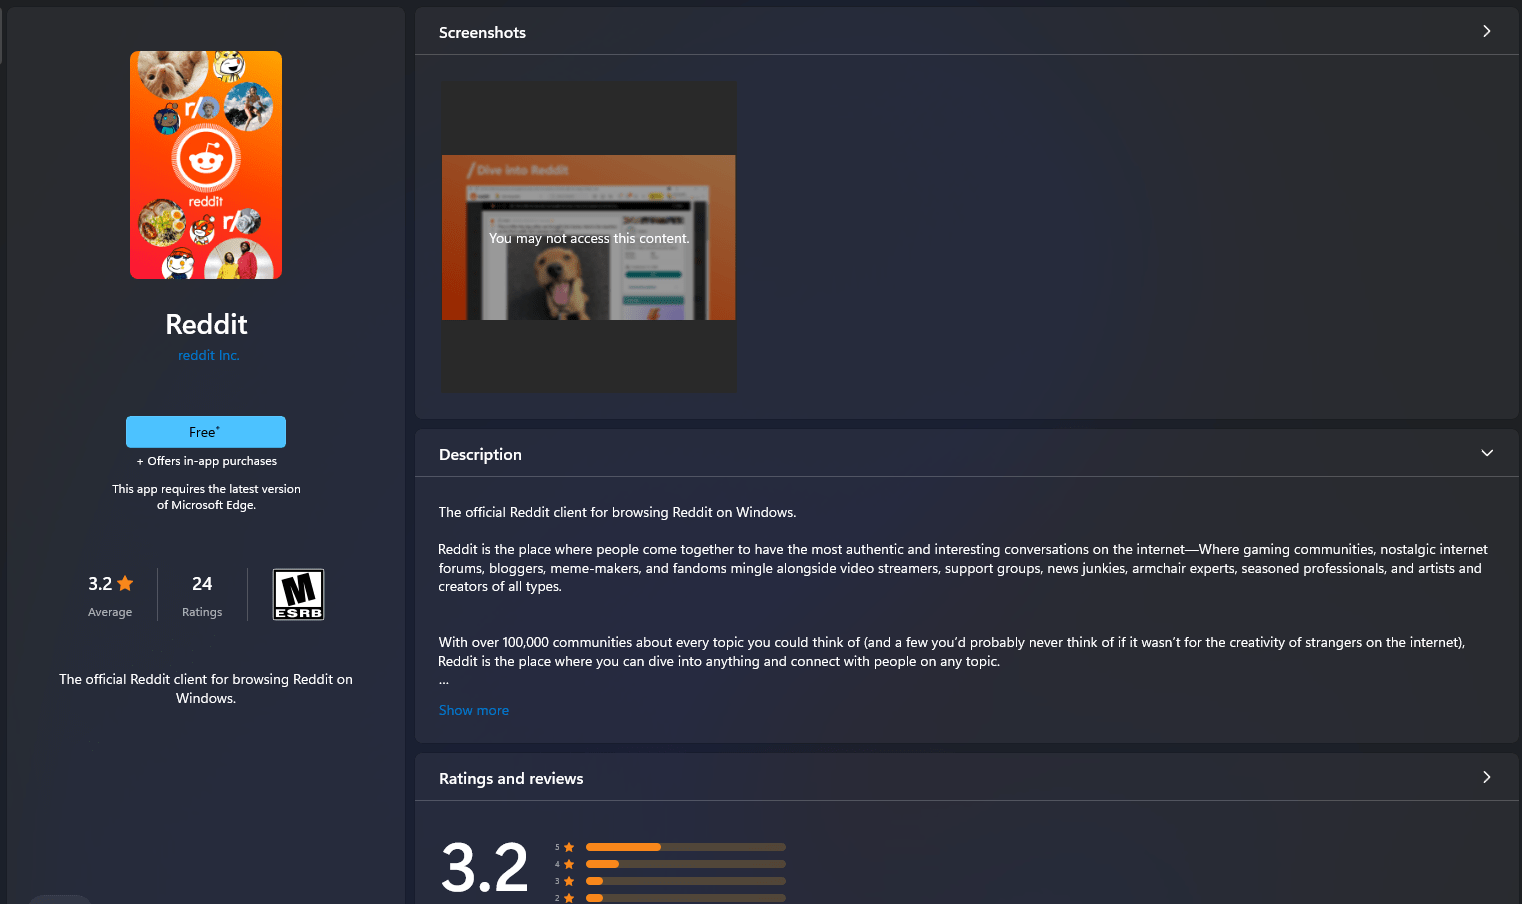Click the Reddit app icon artwork
The image size is (1522, 904).
tap(205, 164)
